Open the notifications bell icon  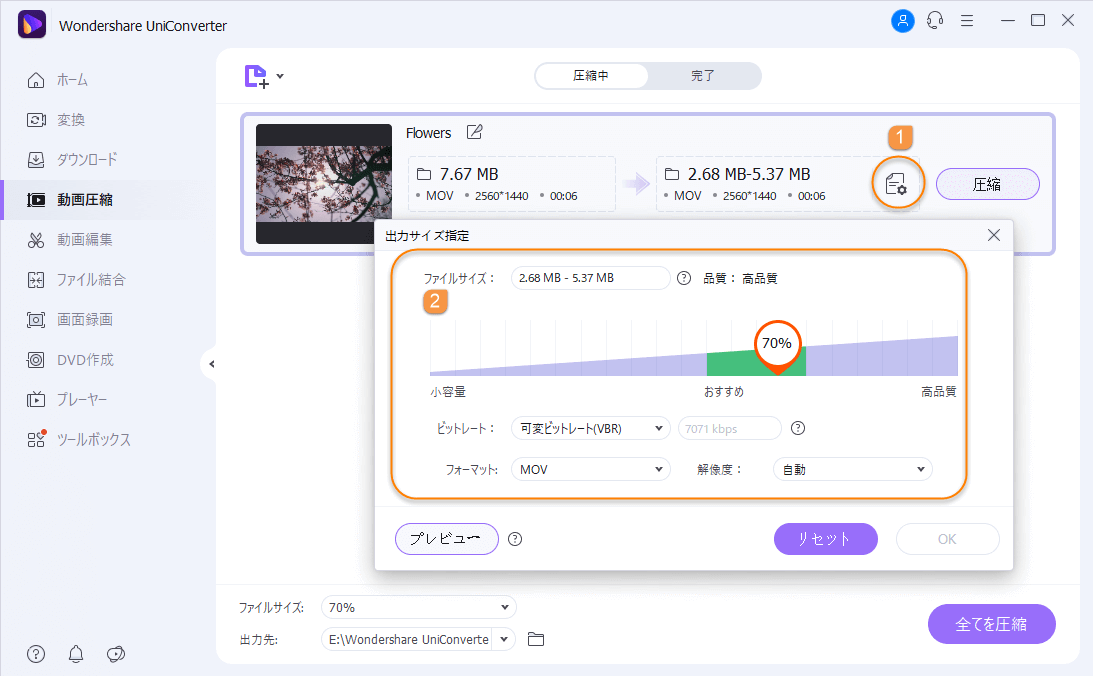(x=76, y=654)
